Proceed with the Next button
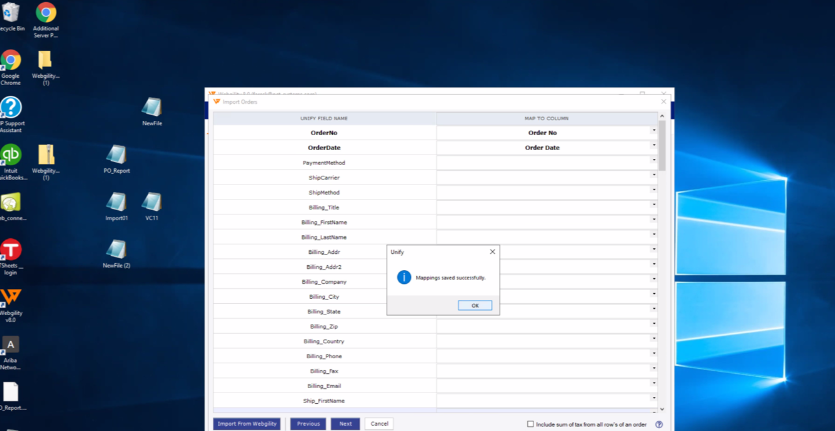This screenshot has height=431, width=835. click(x=346, y=424)
